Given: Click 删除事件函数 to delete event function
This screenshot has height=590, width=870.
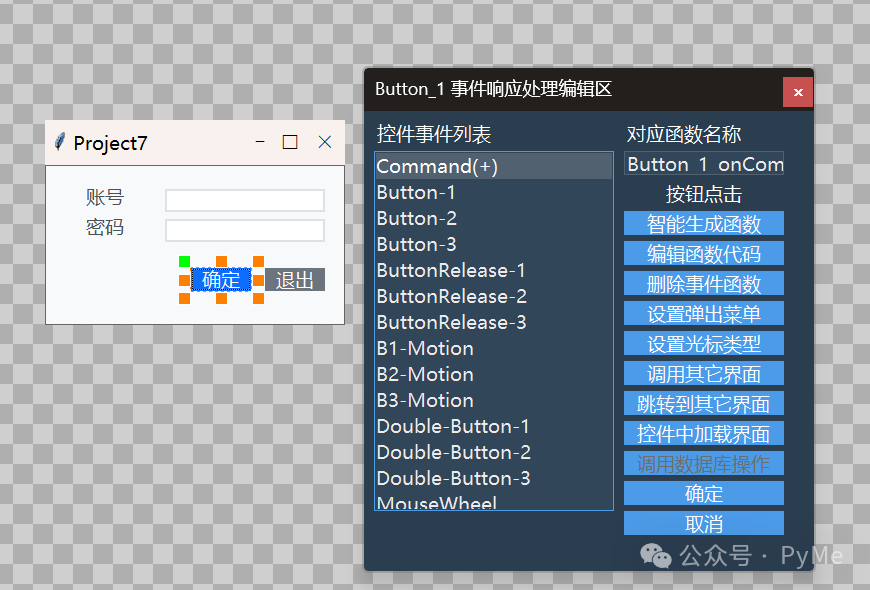Looking at the screenshot, I should (x=703, y=283).
